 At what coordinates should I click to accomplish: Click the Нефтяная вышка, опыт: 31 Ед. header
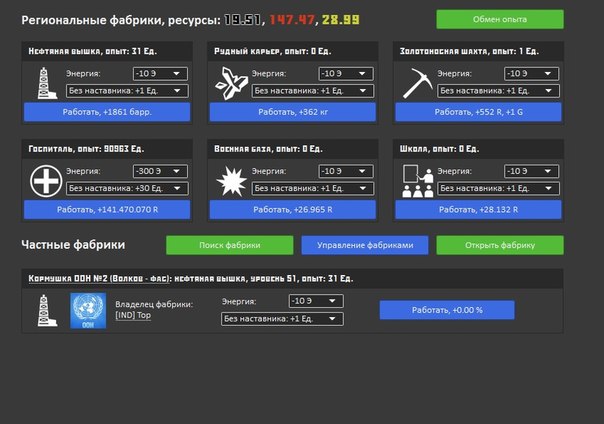pos(92,51)
